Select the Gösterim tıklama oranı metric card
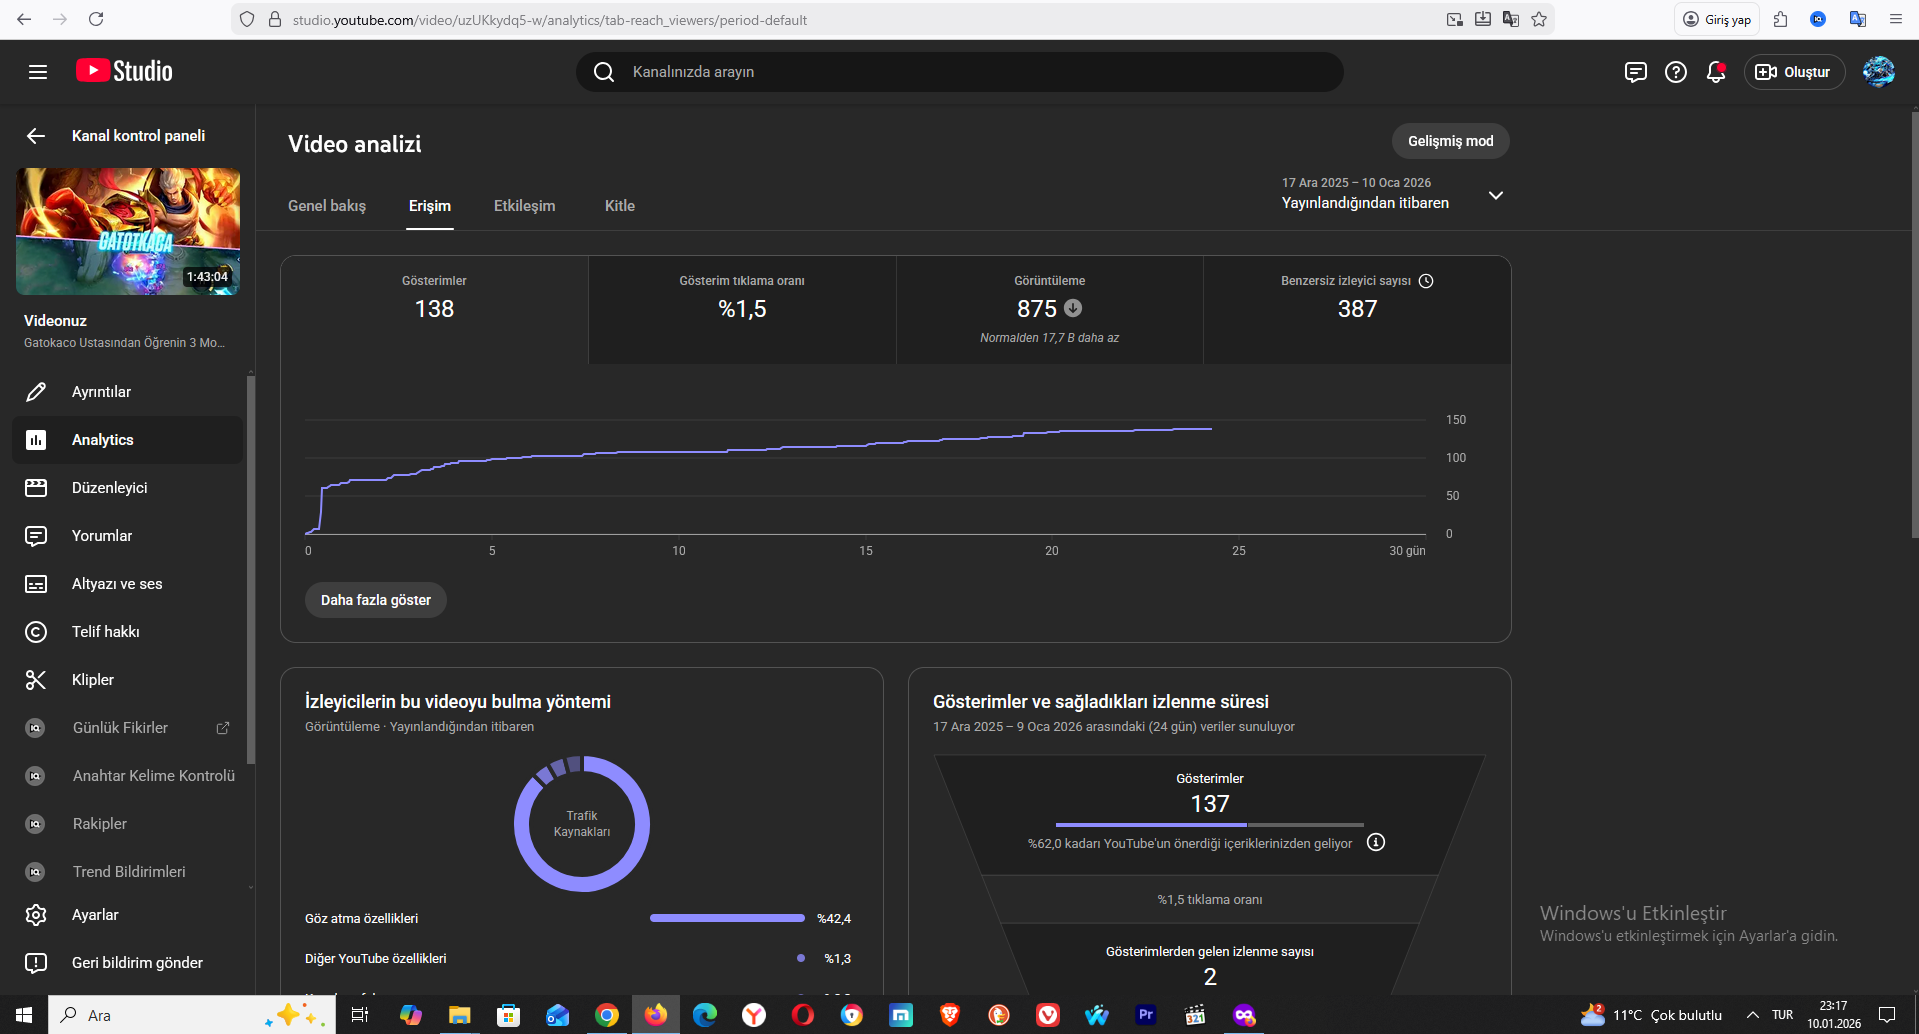The height and width of the screenshot is (1034, 1919). [742, 310]
